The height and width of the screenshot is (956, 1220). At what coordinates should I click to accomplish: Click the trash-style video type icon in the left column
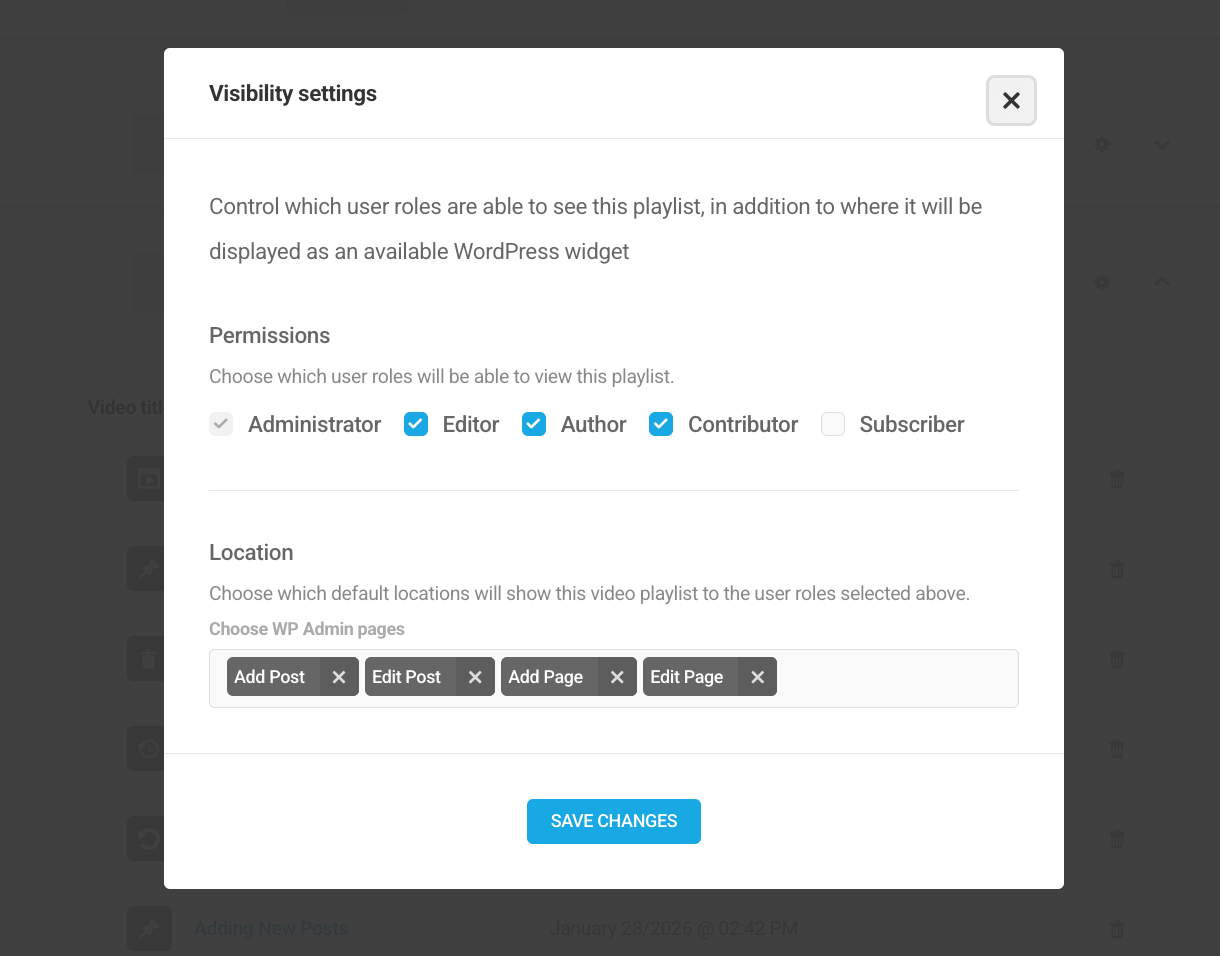tap(147, 658)
